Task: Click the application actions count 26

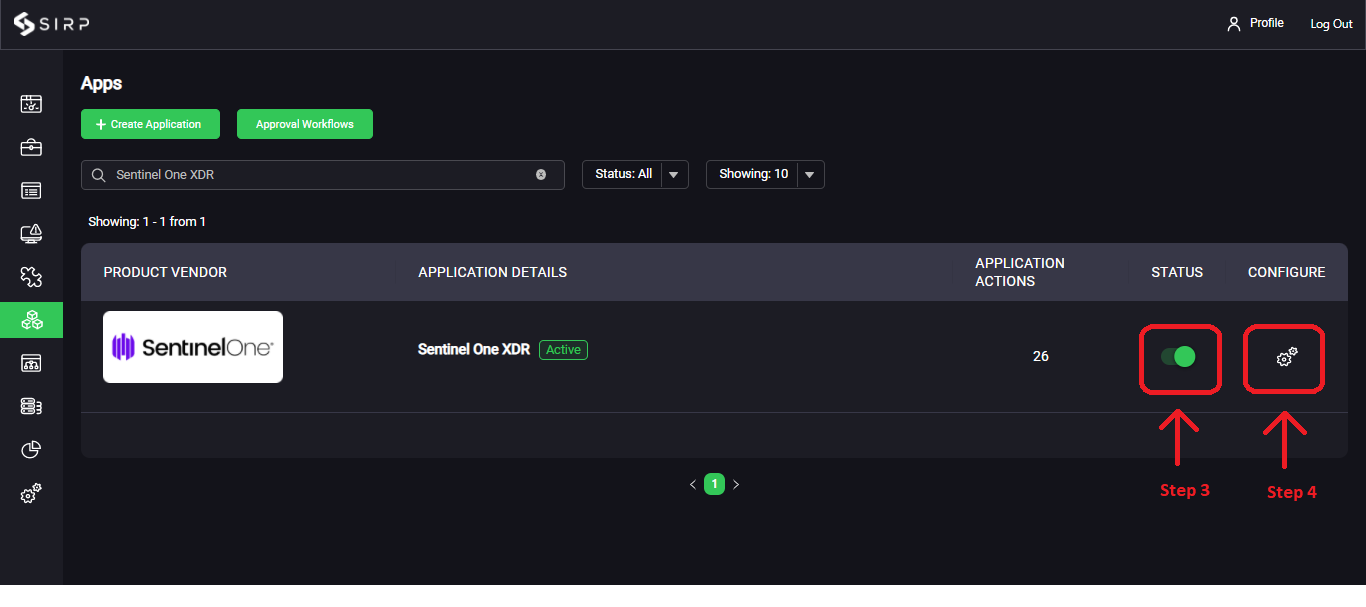Action: pos(1041,356)
